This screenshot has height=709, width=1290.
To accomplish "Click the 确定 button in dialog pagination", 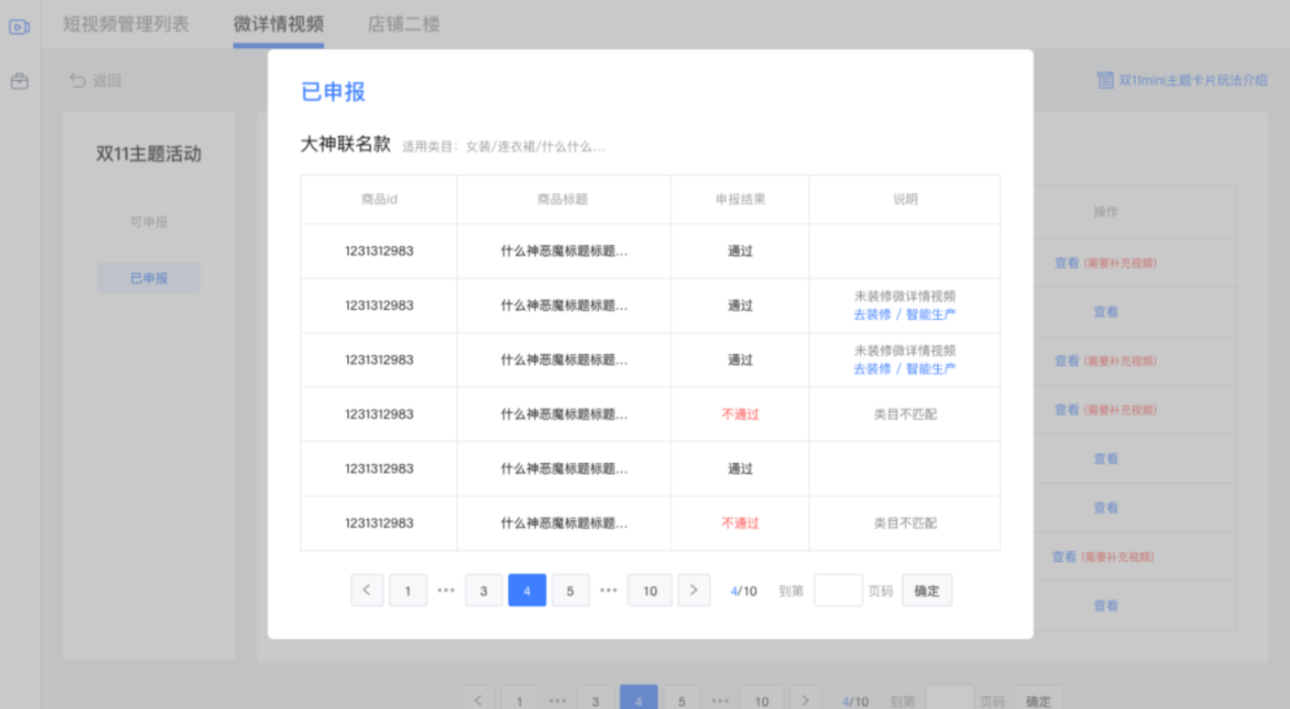I will pyautogui.click(x=927, y=590).
